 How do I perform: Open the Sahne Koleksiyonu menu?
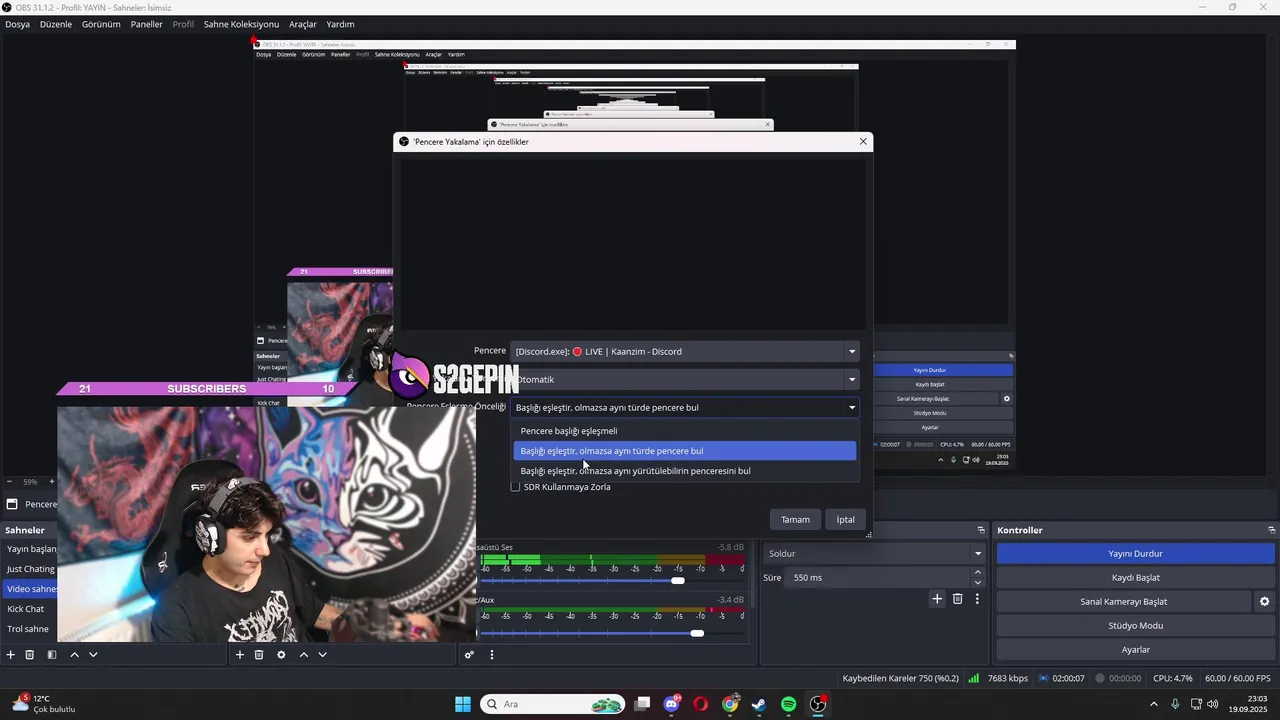click(241, 24)
